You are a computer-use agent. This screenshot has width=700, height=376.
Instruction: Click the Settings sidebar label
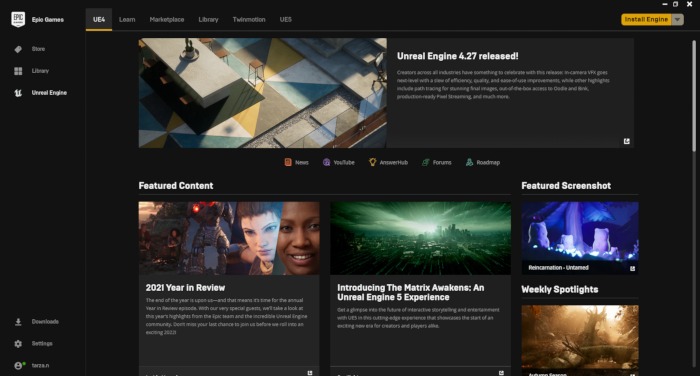pos(42,344)
